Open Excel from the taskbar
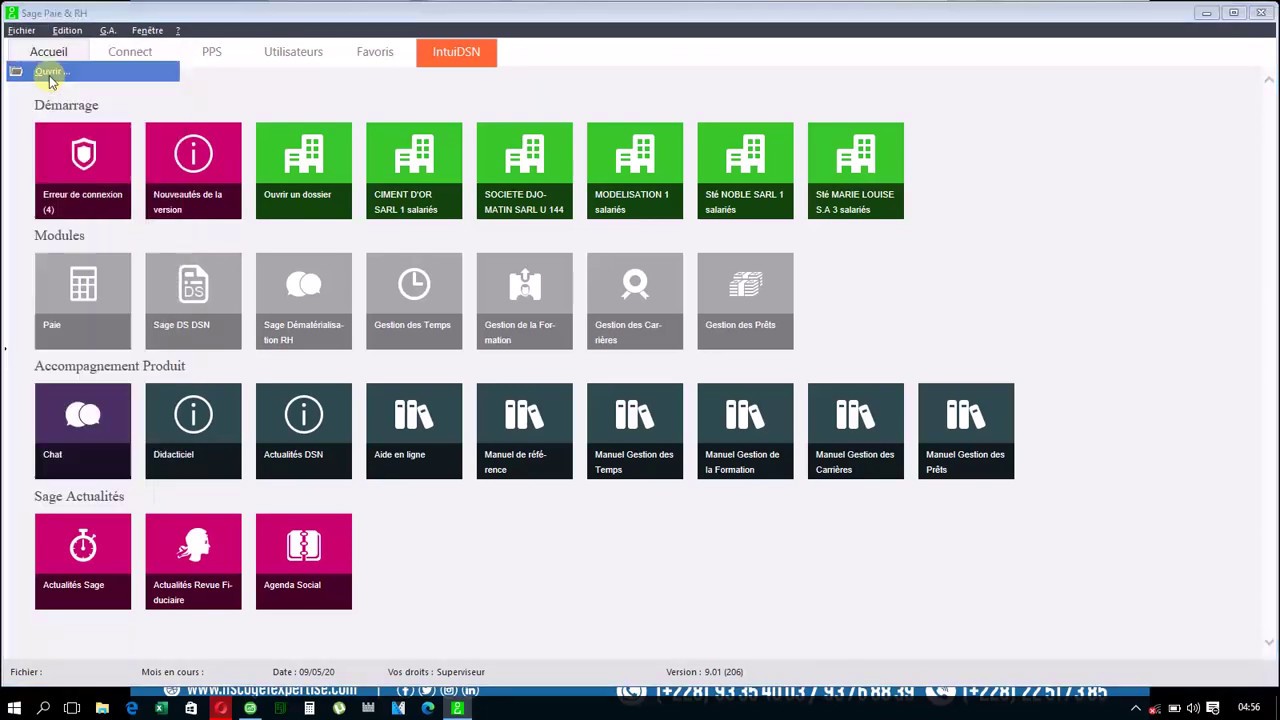 161,708
